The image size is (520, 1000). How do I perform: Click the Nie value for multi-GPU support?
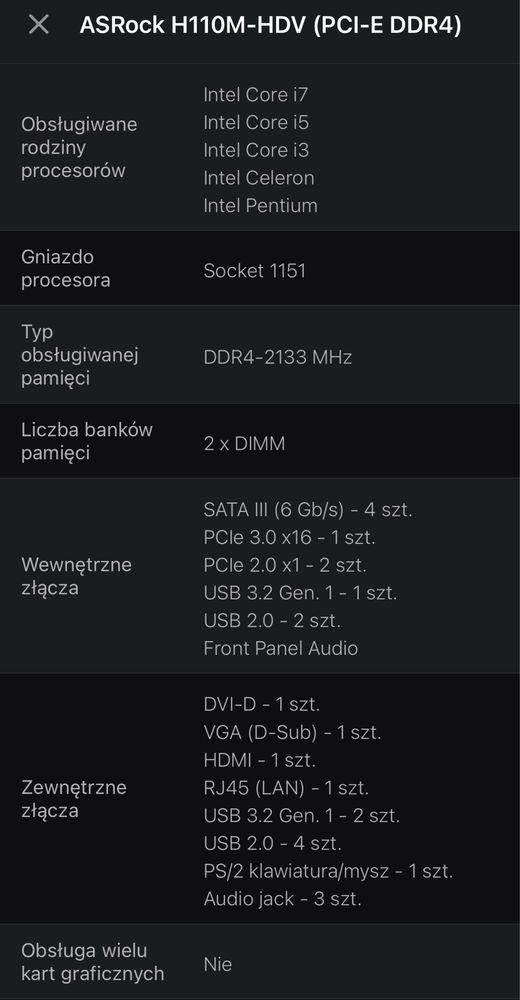tap(218, 964)
